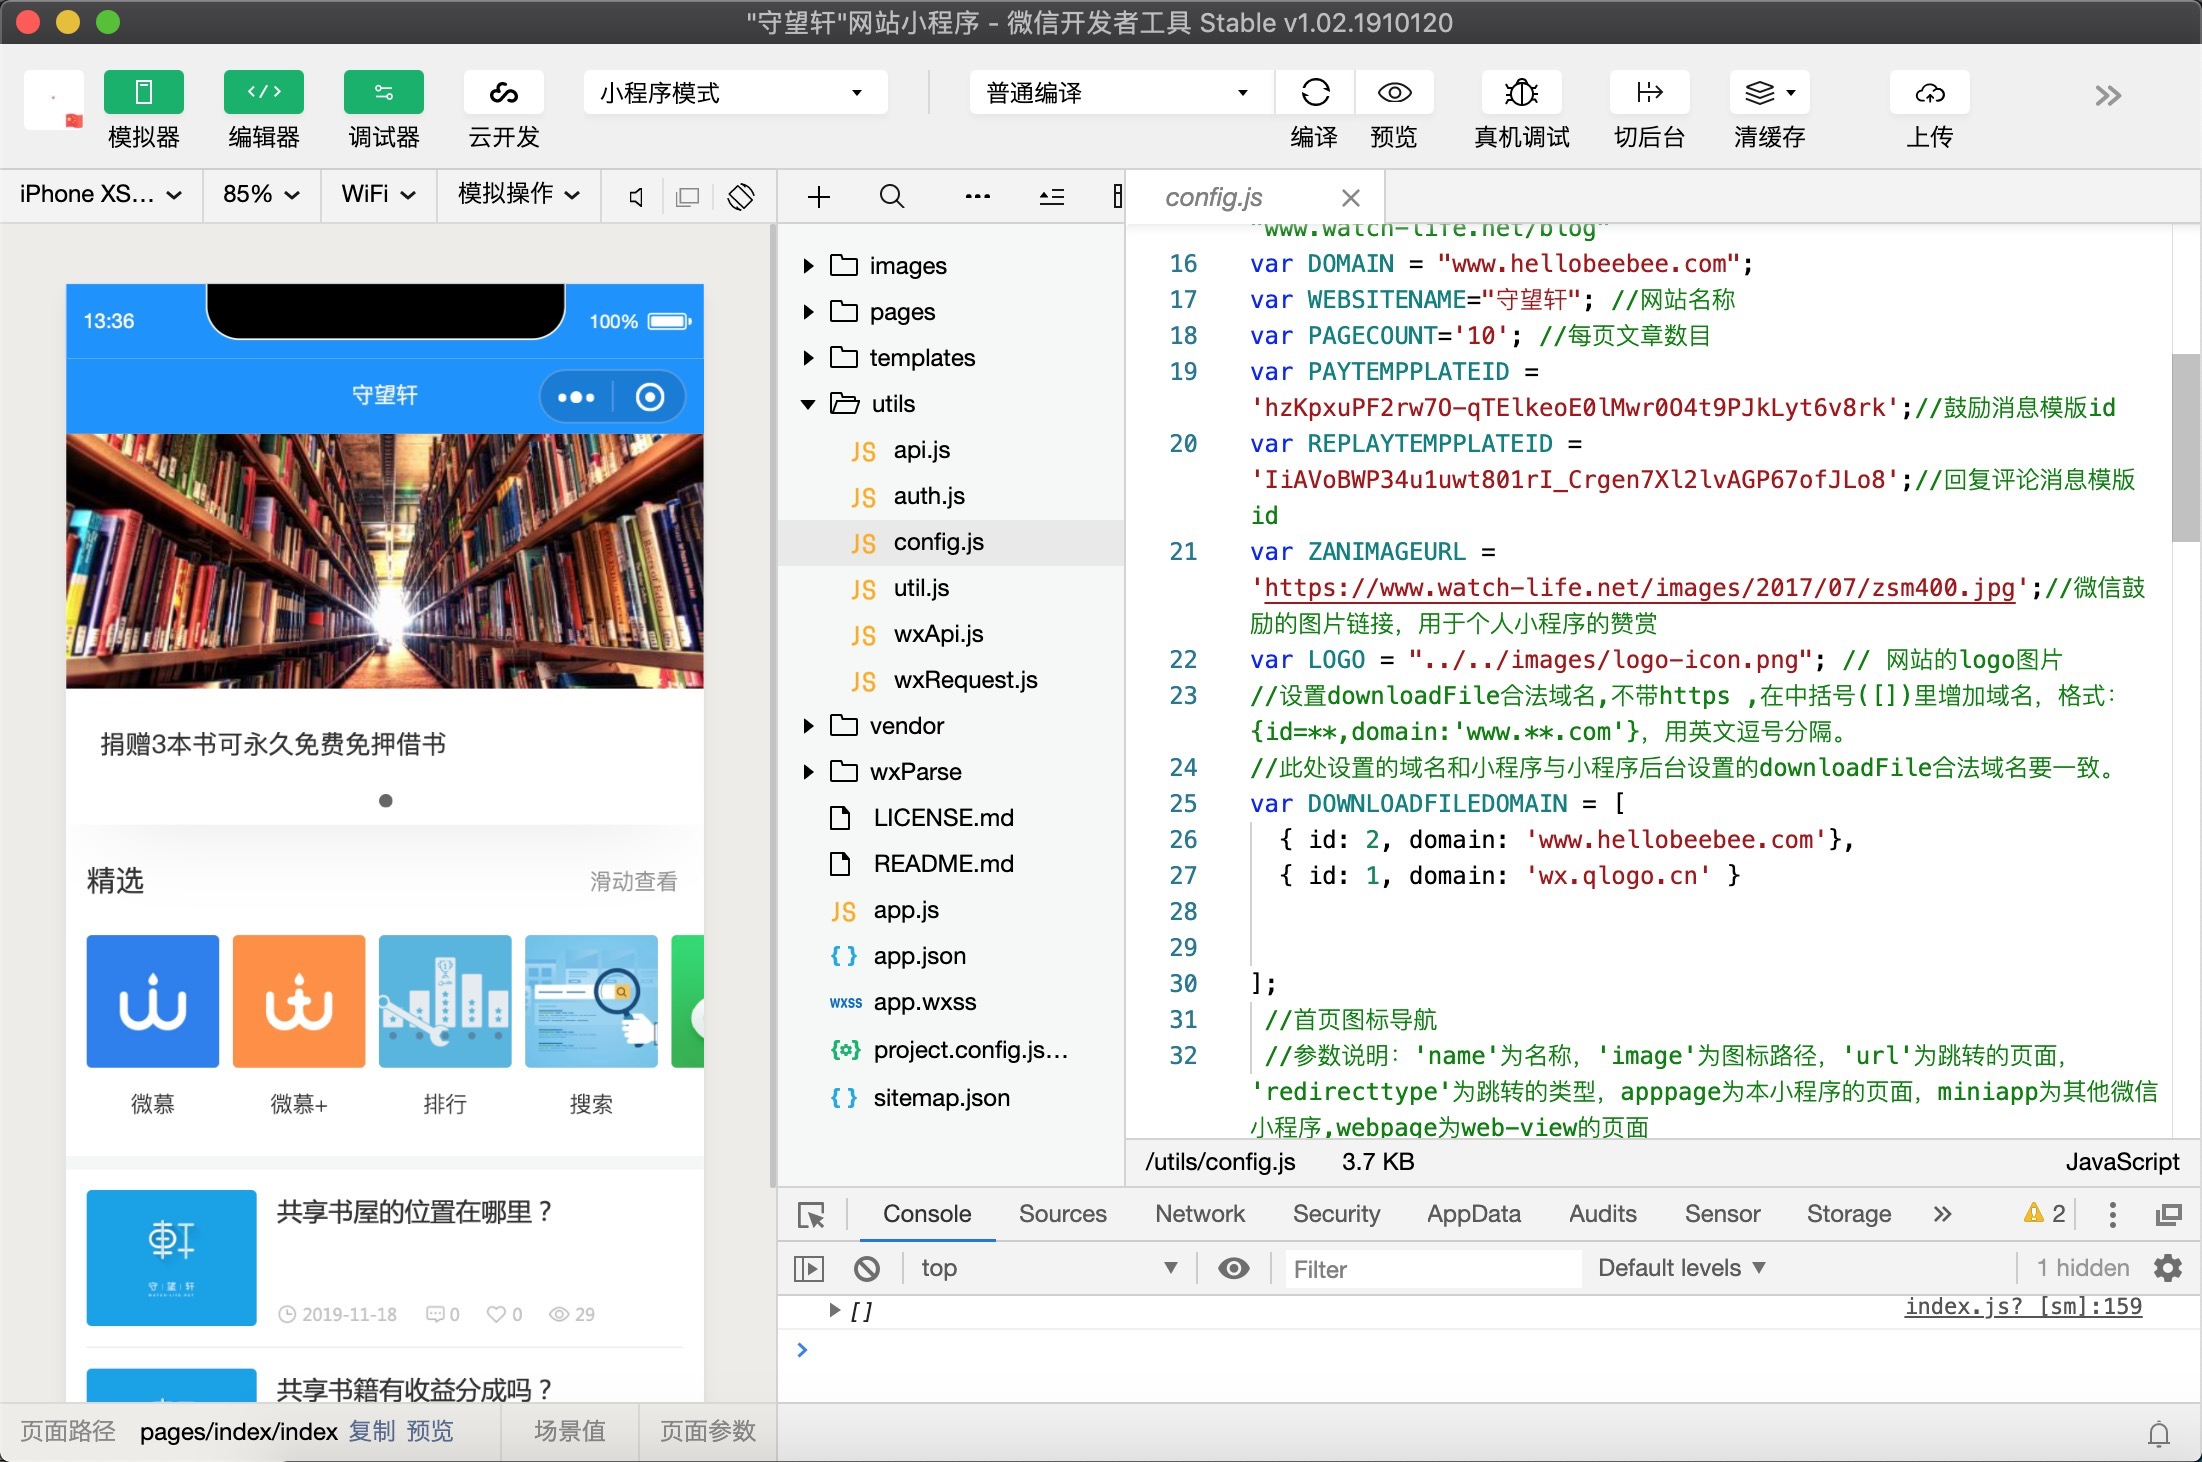Rotate the simulator device icon
Image resolution: width=2202 pixels, height=1462 pixels.
(x=741, y=197)
